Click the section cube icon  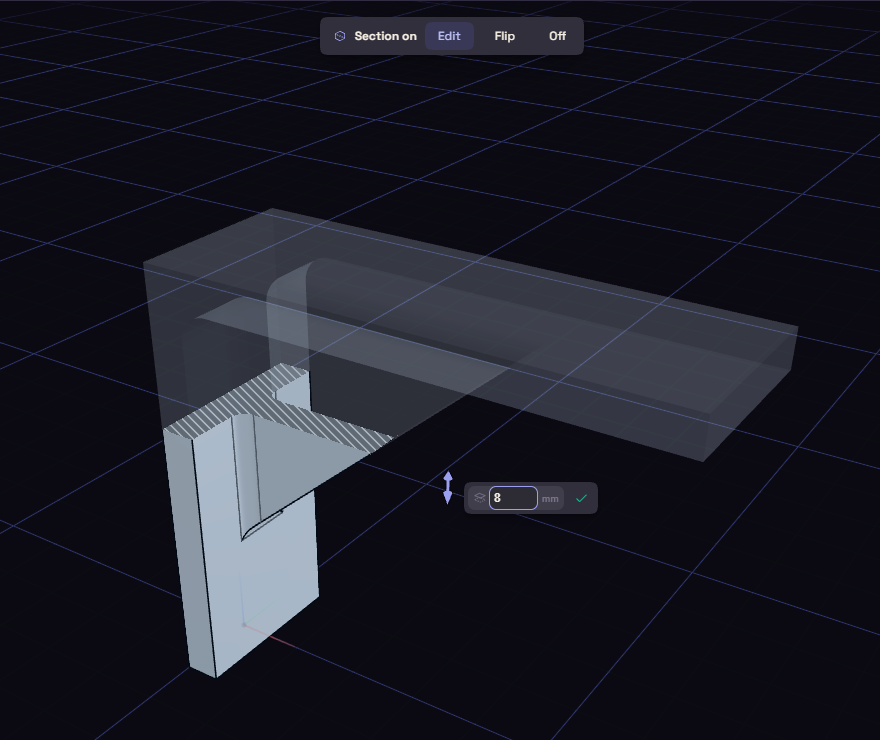[340, 36]
